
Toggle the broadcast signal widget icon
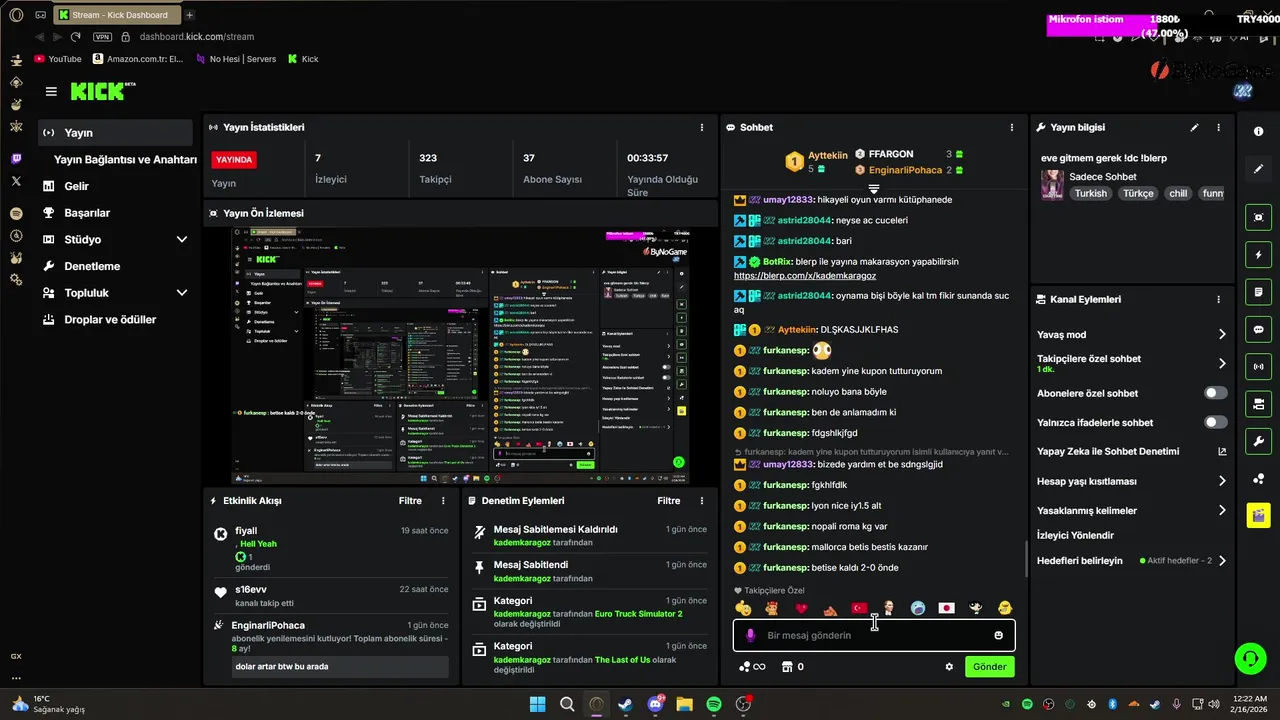[x=1258, y=367]
